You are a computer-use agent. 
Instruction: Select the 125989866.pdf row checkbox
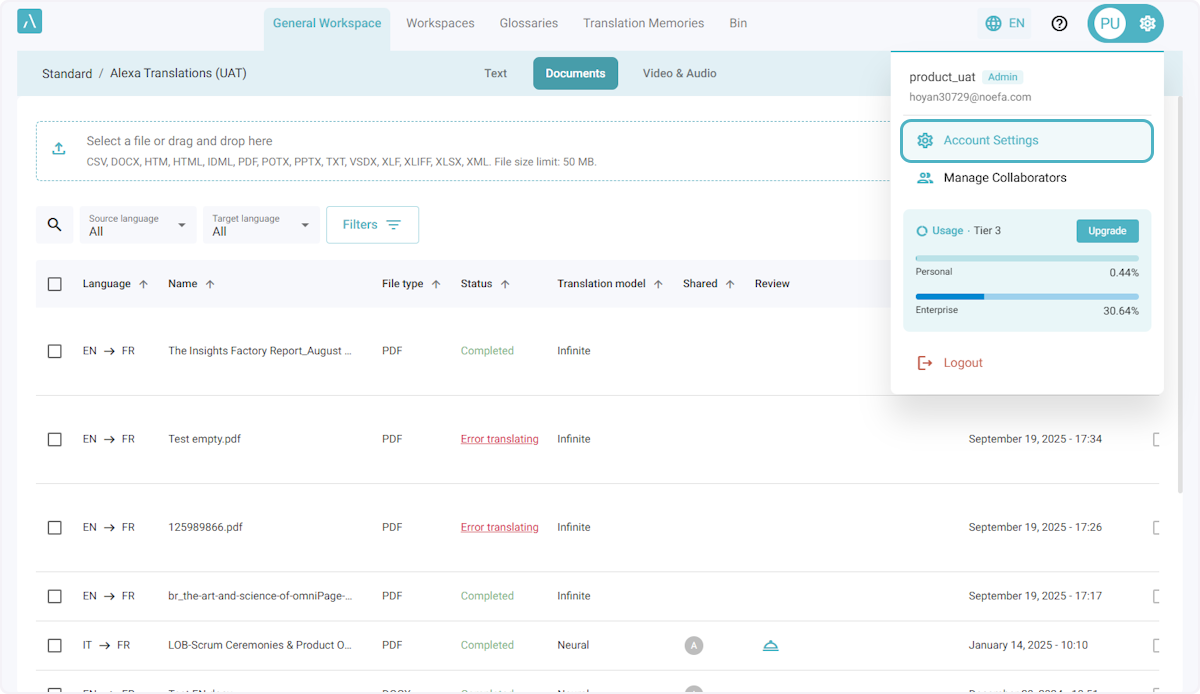click(55, 527)
